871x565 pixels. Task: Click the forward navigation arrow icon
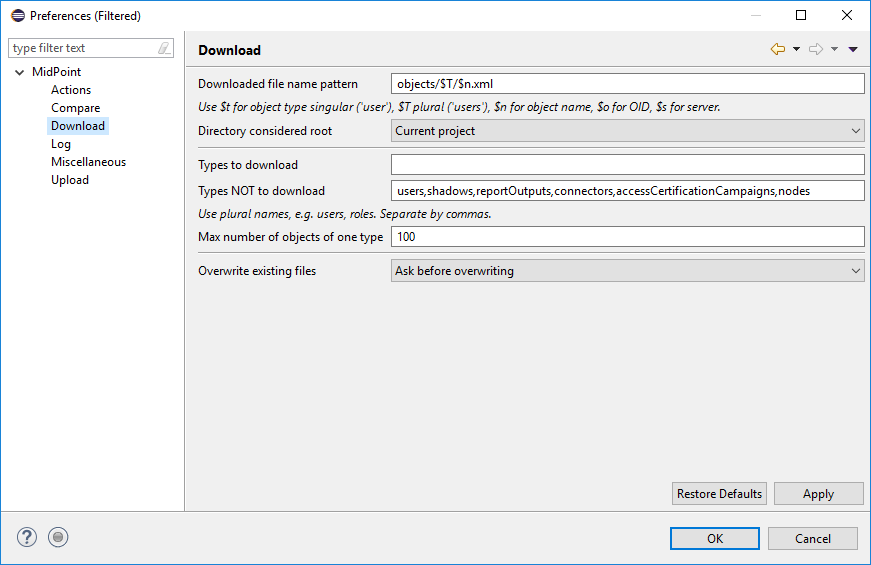[x=815, y=49]
